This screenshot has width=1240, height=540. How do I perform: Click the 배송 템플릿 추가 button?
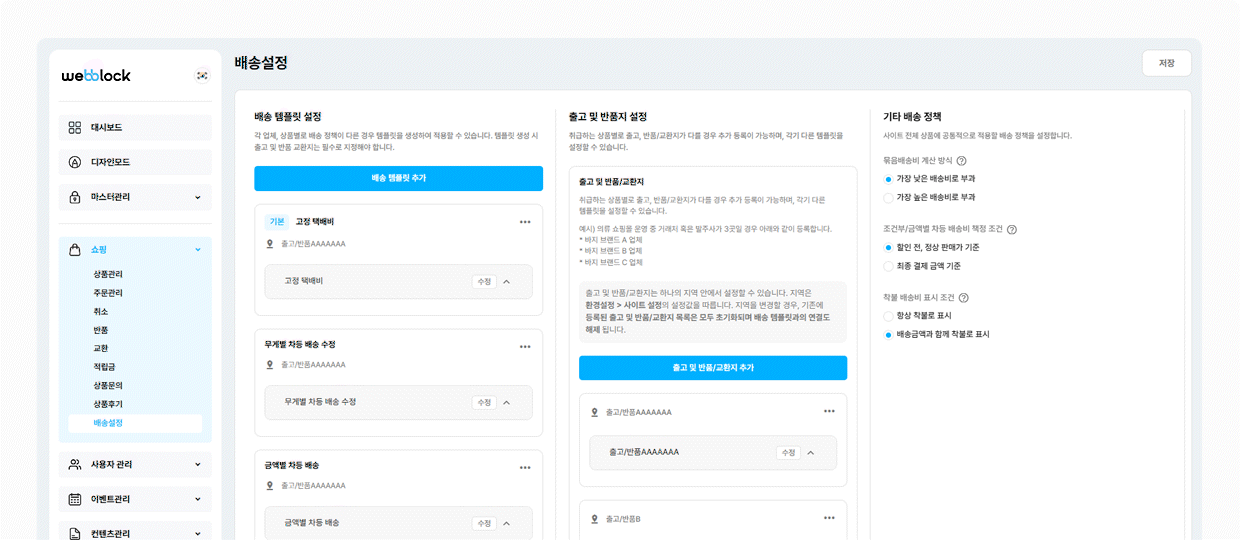click(398, 178)
